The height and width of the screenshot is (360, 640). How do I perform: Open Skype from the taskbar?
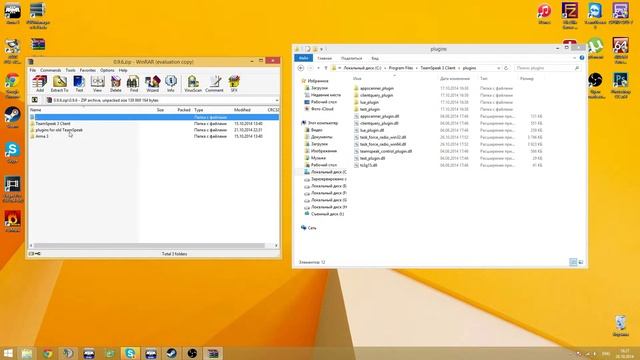point(130,353)
